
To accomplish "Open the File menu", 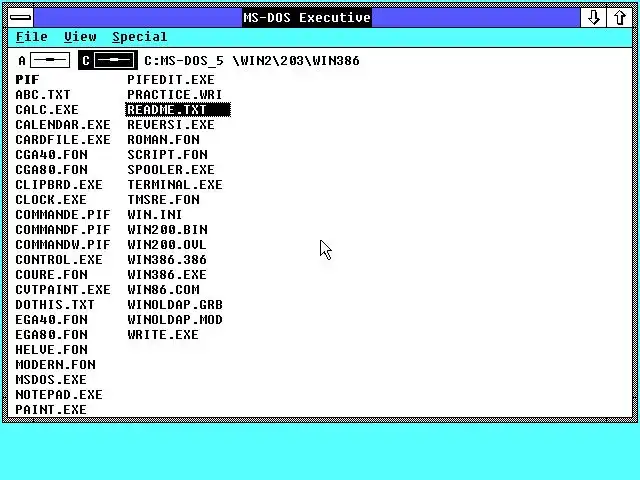I will point(32,37).
